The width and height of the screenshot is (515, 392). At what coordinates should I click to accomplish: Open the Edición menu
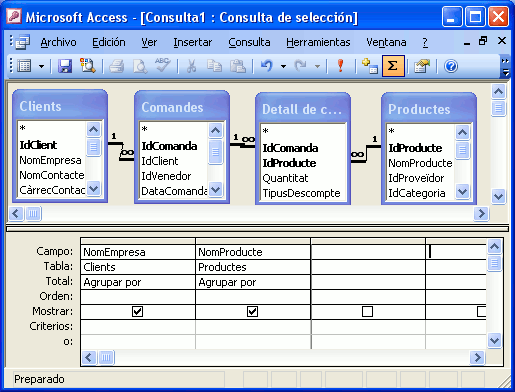[x=109, y=42]
